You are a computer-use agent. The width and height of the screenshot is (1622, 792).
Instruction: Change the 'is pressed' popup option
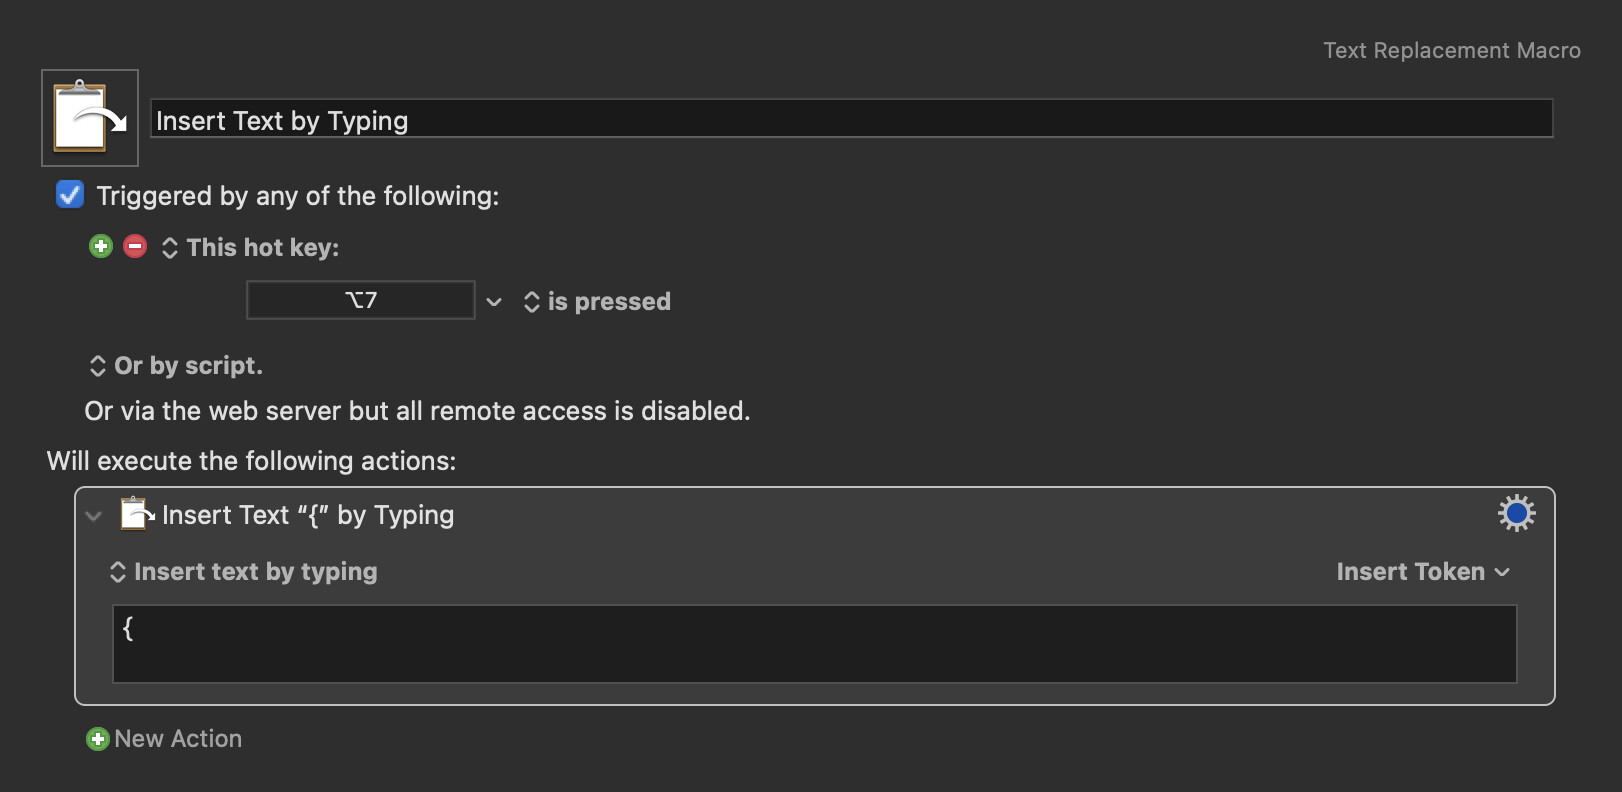point(597,302)
